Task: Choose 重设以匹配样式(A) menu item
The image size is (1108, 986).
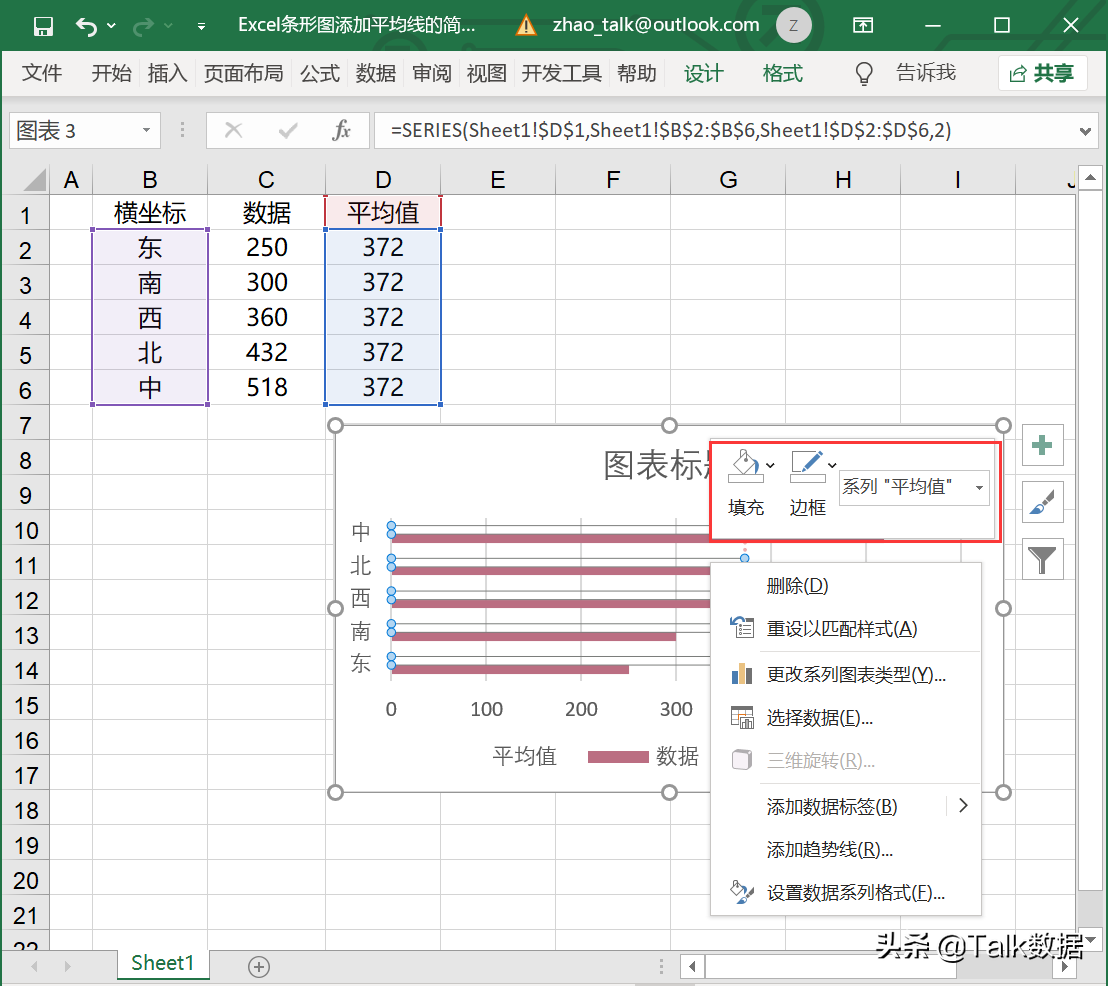Action: click(847, 628)
